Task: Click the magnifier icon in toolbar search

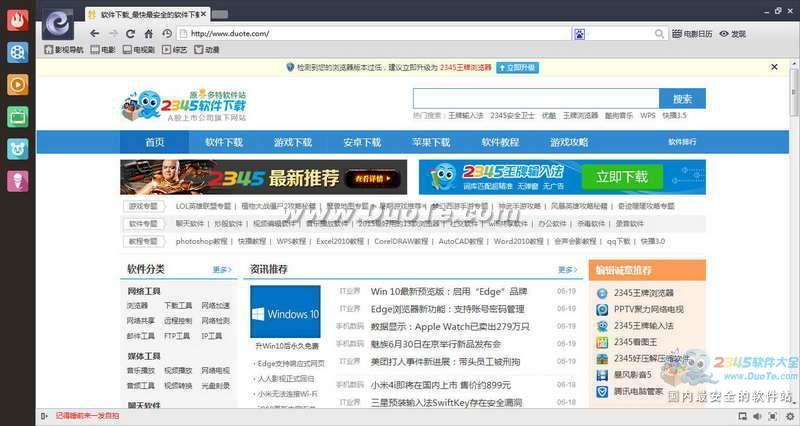Action: (x=659, y=34)
